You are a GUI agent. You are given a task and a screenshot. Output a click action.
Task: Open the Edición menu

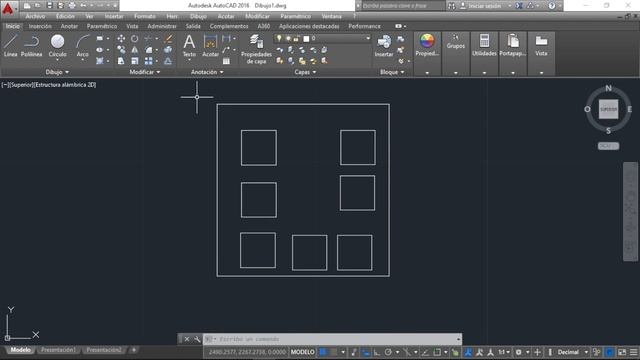pyautogui.click(x=65, y=16)
